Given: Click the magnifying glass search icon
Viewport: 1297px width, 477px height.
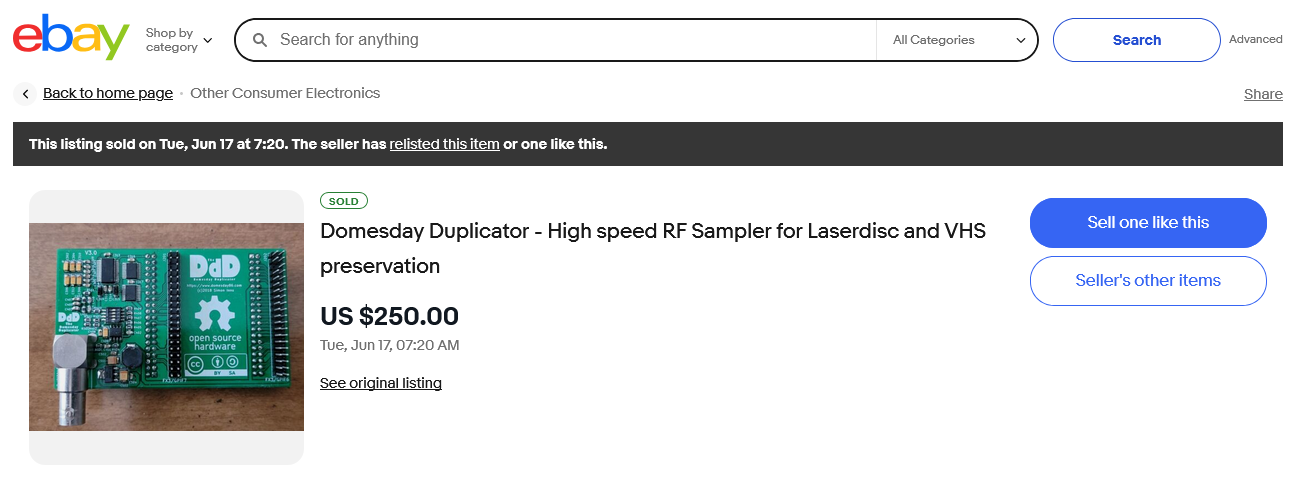Looking at the screenshot, I should coord(260,40).
